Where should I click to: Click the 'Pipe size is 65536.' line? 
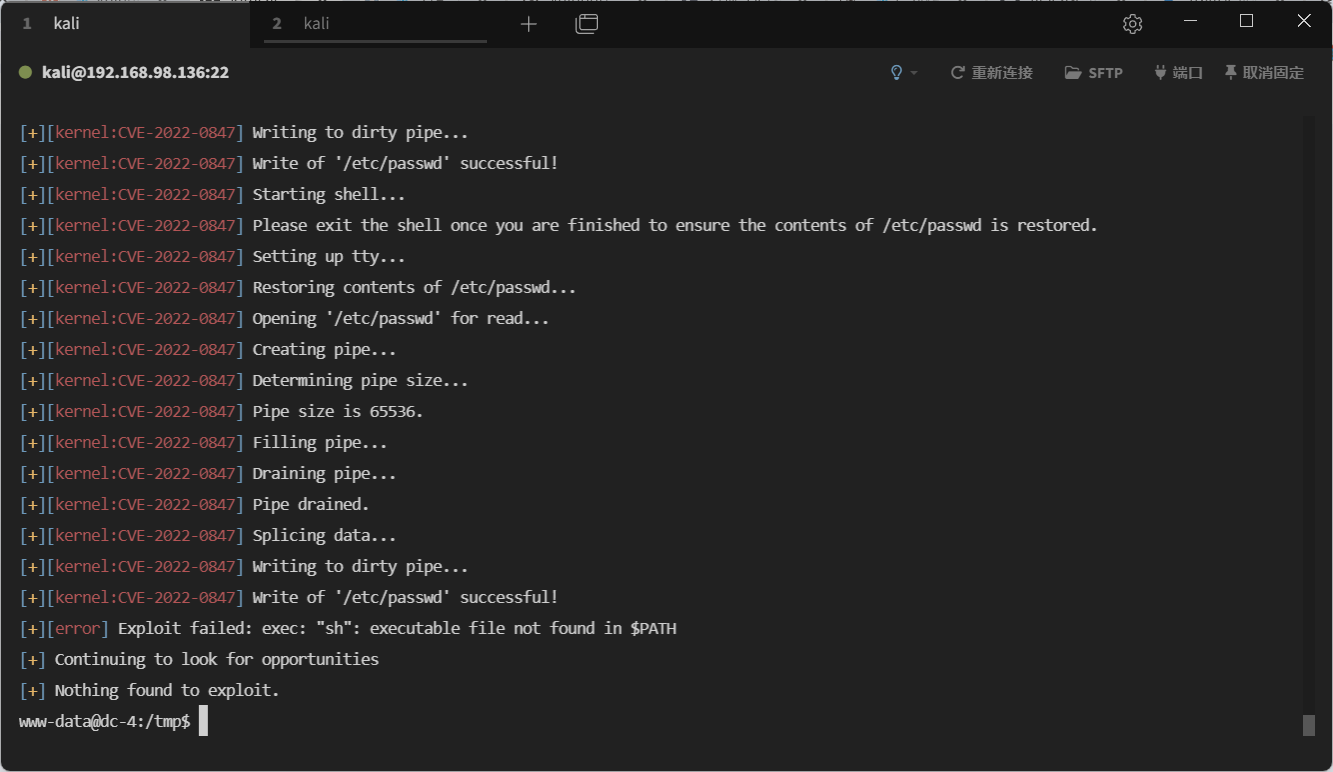221,411
